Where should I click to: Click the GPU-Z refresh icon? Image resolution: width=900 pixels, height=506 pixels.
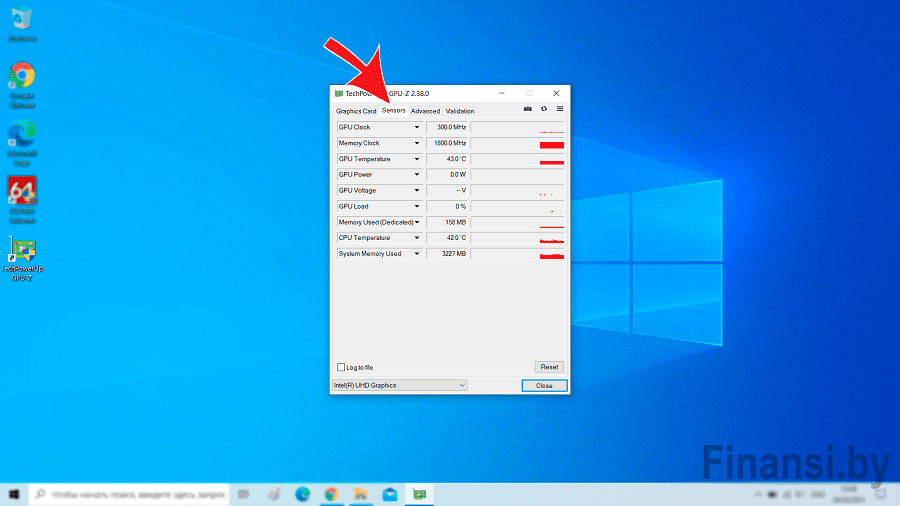point(544,109)
